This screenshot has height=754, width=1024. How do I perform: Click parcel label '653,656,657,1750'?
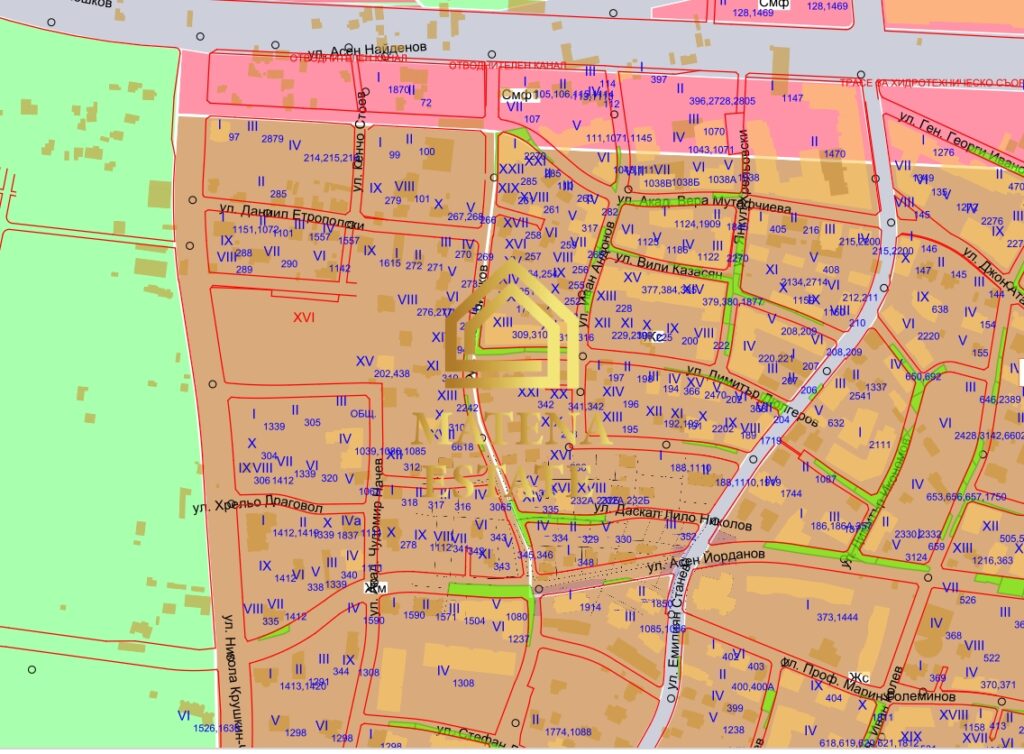pyautogui.click(x=967, y=497)
